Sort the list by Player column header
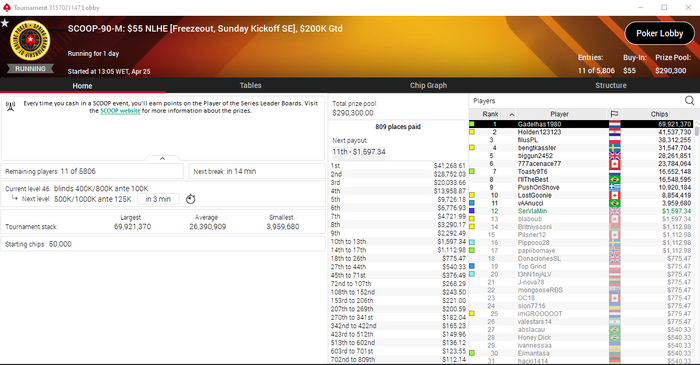The image size is (700, 365). pos(559,114)
